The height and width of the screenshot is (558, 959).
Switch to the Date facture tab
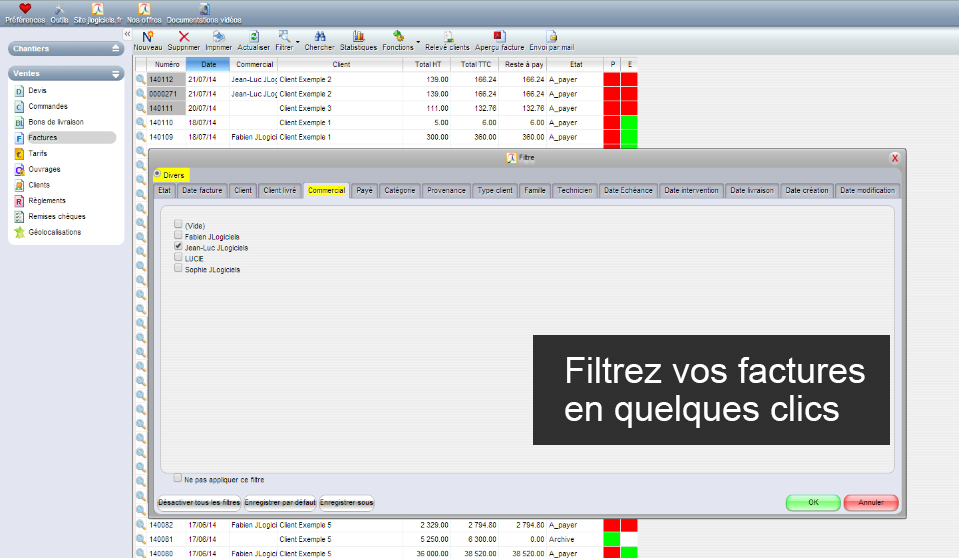[x=202, y=191]
